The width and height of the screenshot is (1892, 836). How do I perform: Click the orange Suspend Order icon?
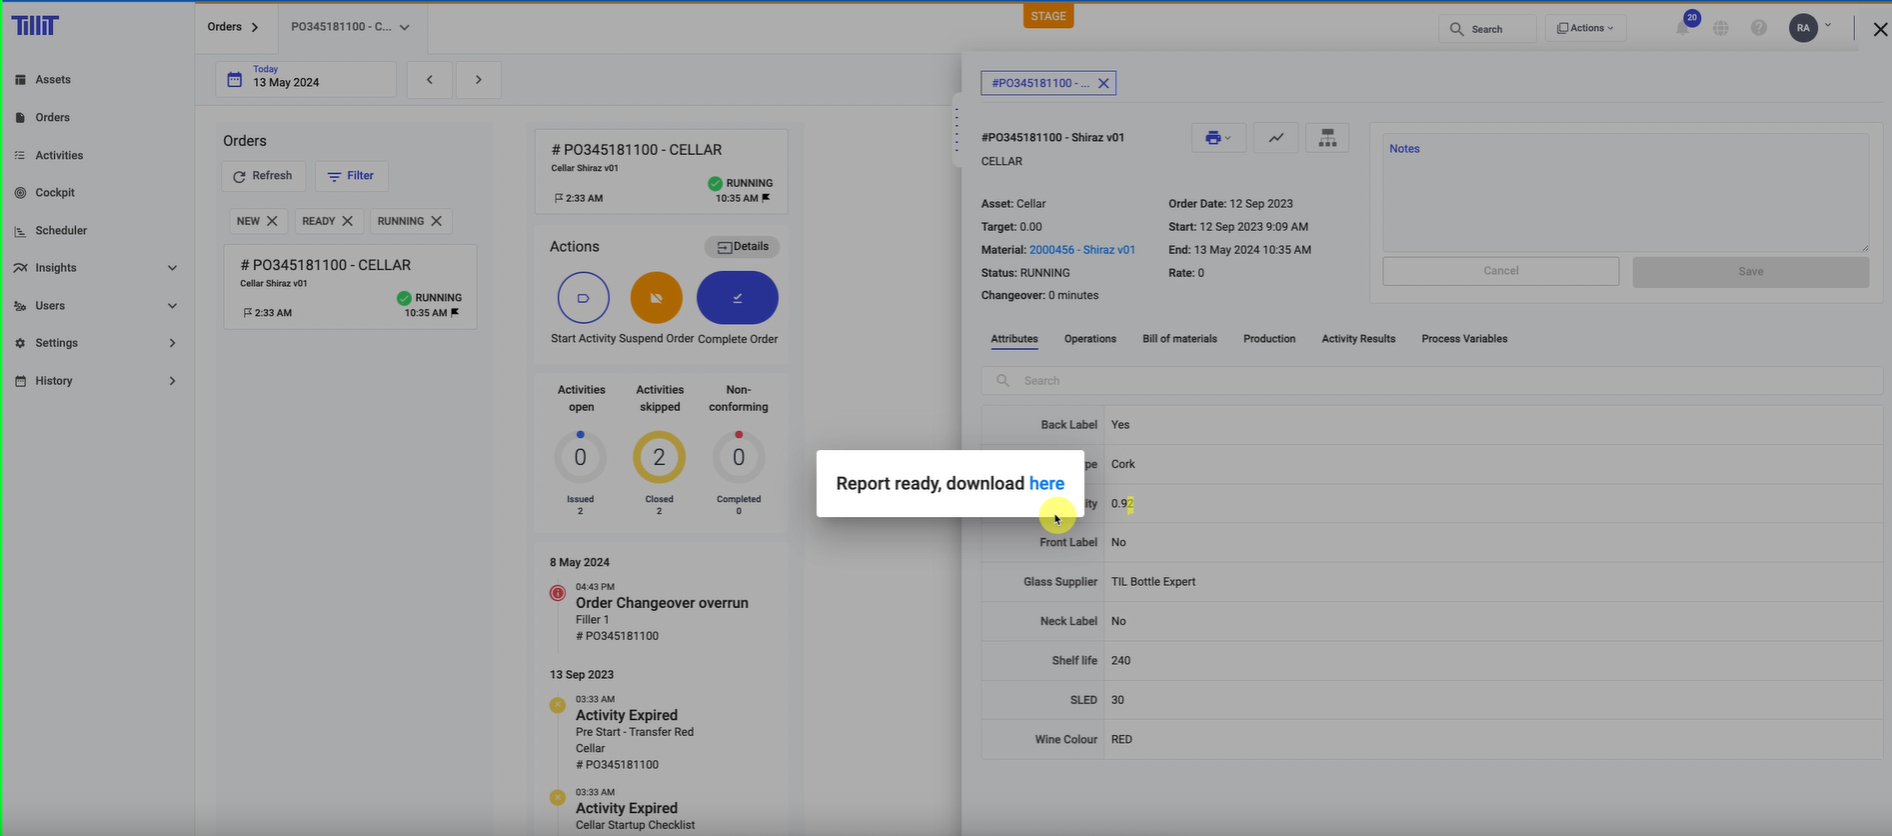pyautogui.click(x=656, y=298)
